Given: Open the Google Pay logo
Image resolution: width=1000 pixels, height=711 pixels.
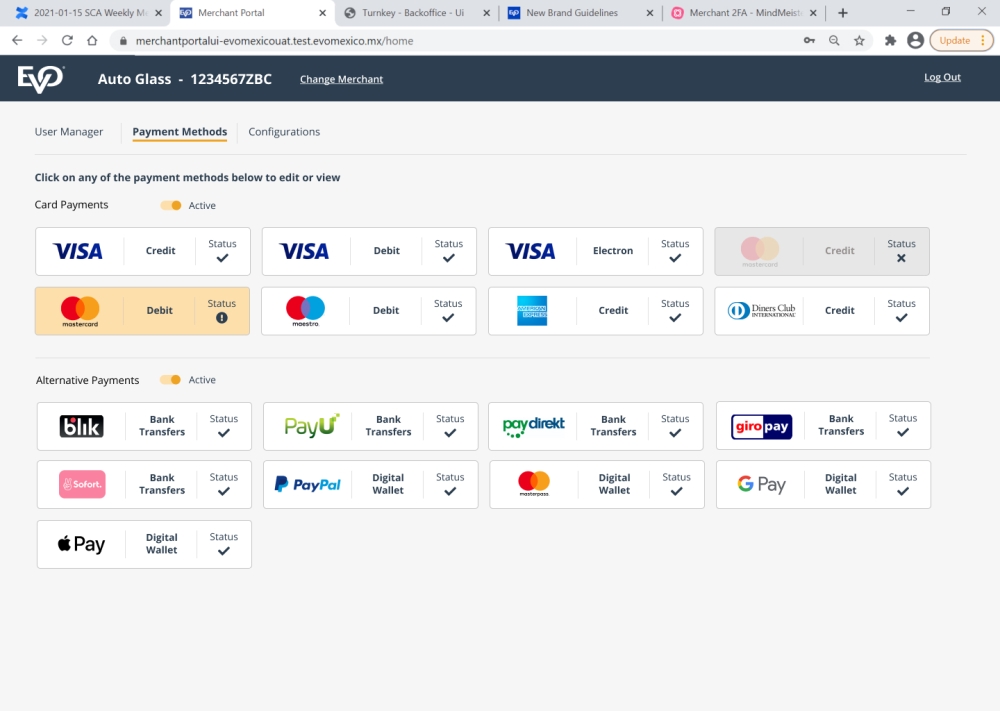Looking at the screenshot, I should (x=761, y=485).
